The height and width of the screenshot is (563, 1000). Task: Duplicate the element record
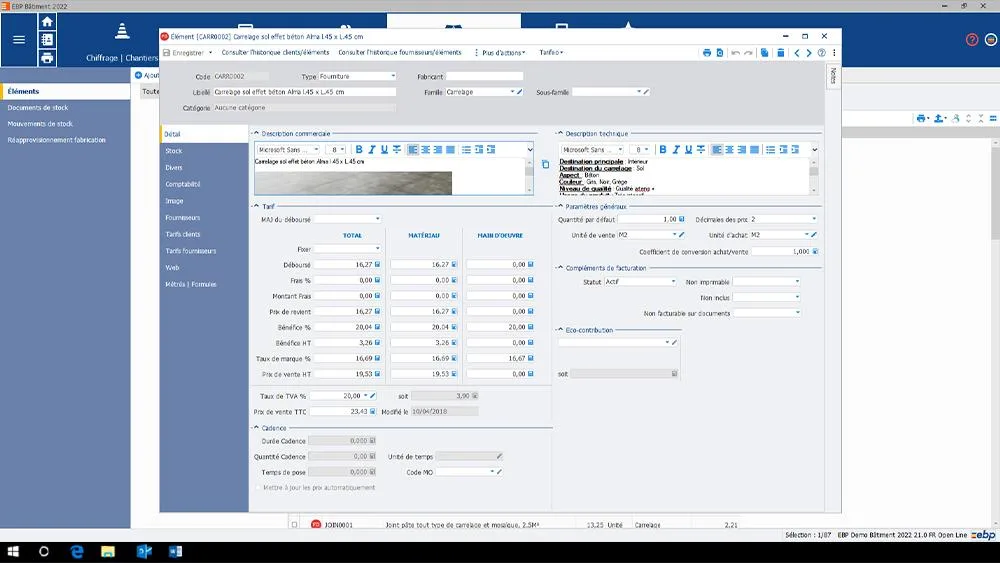[765, 53]
